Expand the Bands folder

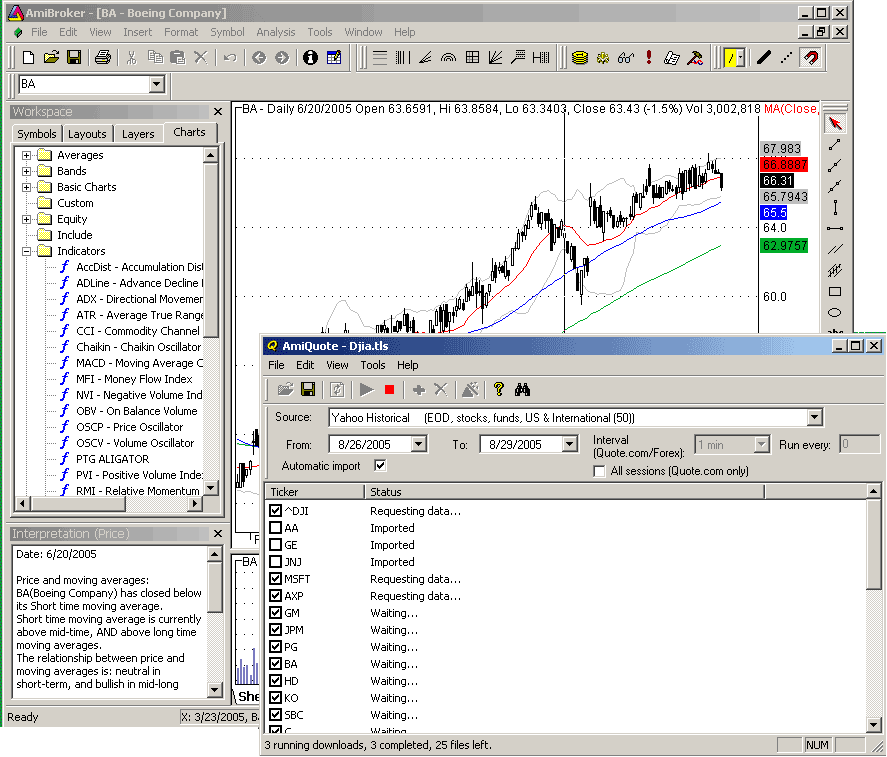(26, 171)
